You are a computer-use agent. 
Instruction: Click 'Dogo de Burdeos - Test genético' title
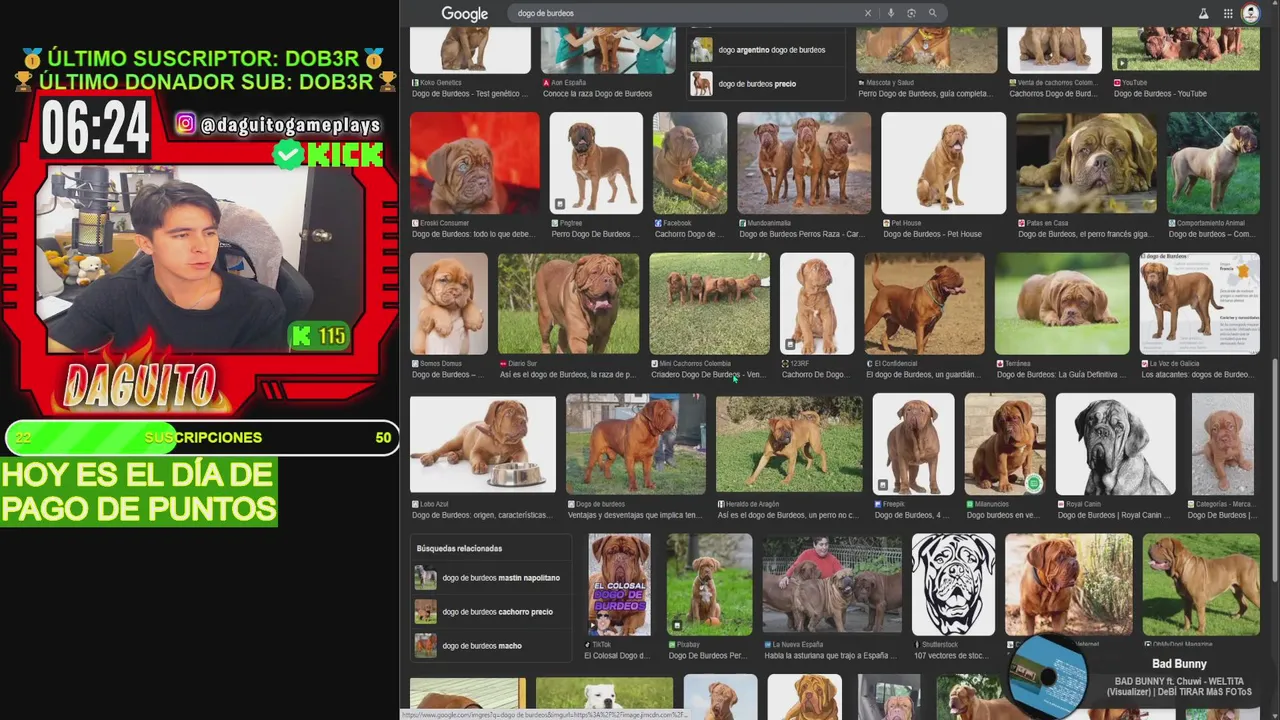coord(470,94)
